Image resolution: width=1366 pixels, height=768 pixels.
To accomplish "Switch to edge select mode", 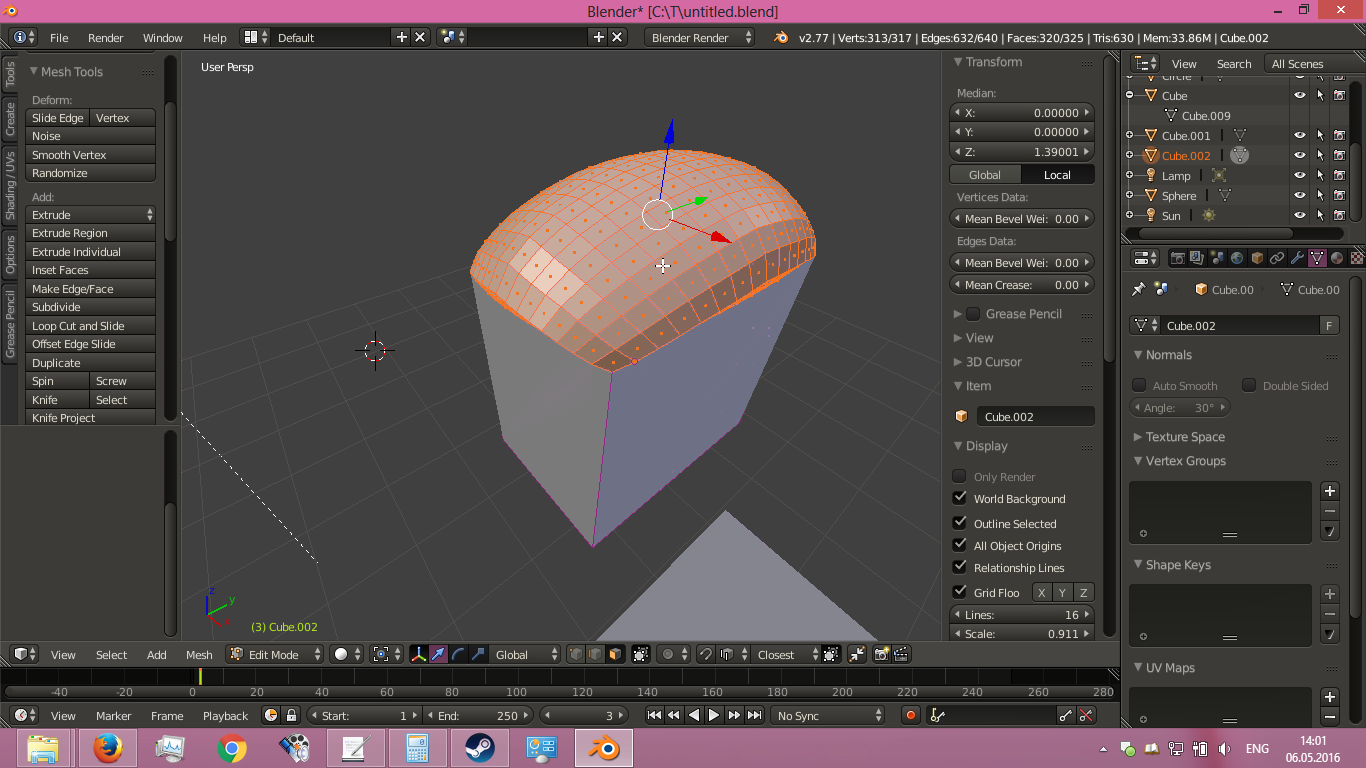I will [x=596, y=654].
